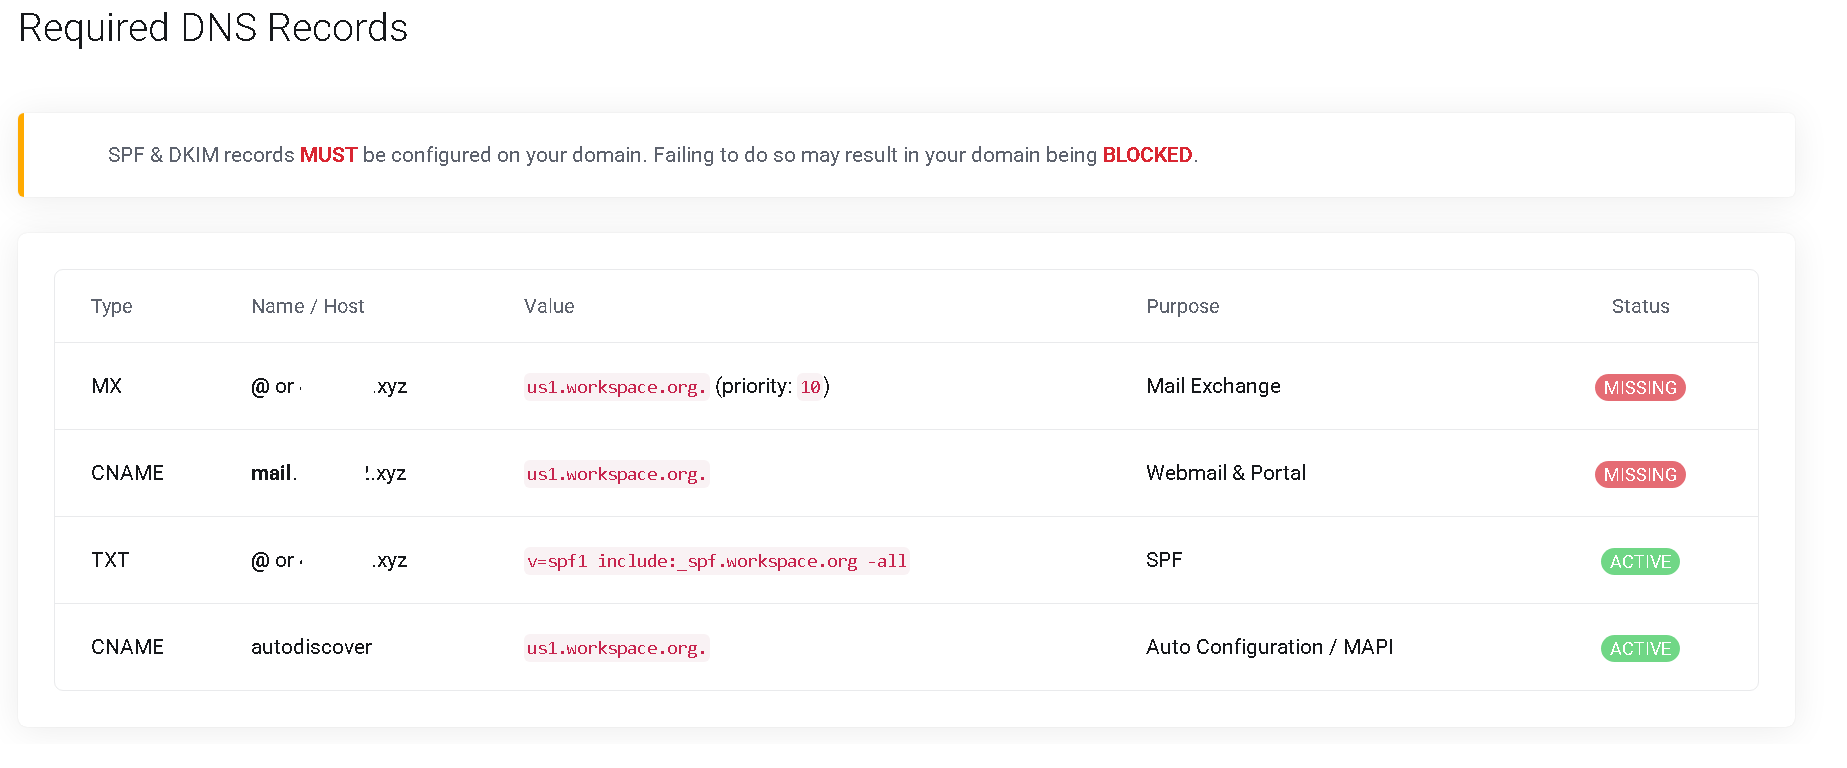Image resolution: width=1847 pixels, height=768 pixels.
Task: Click the Required DNS Records heading
Action: click(213, 28)
